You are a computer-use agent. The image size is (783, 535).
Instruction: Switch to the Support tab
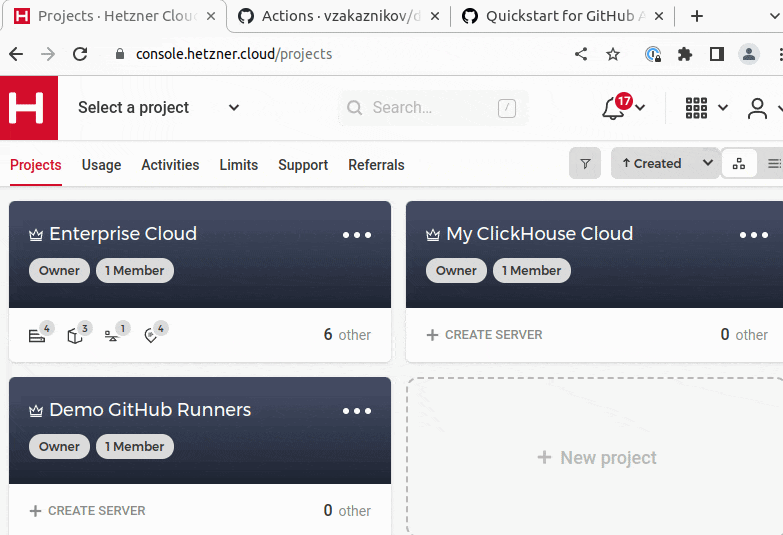point(303,165)
